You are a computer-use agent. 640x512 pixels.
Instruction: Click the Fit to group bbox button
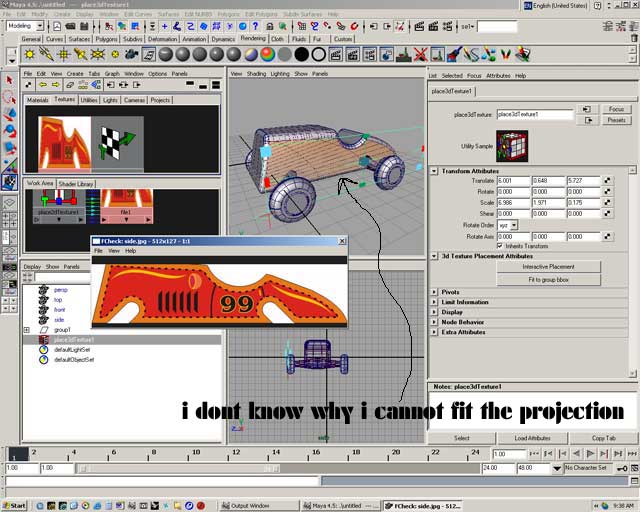[x=549, y=280]
